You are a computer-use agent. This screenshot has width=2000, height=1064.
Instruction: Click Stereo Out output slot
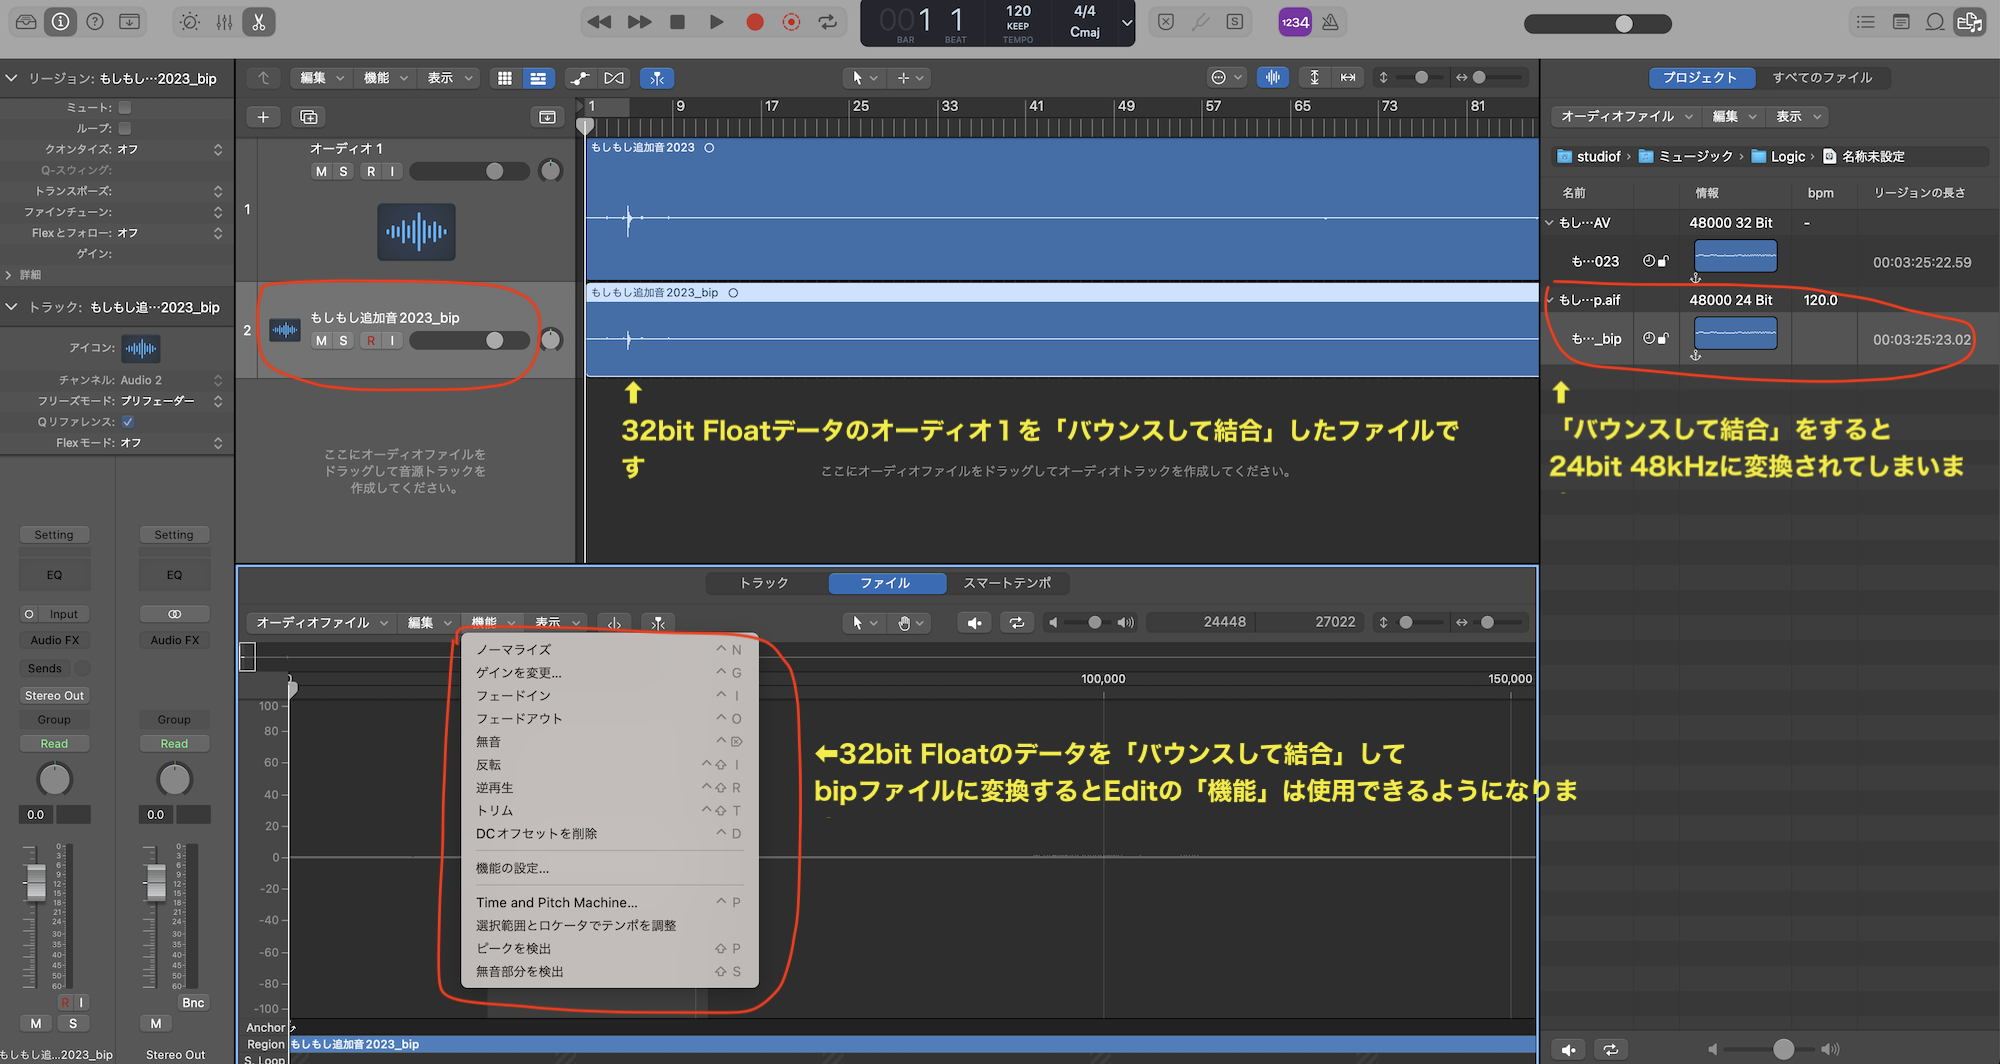[x=54, y=696]
